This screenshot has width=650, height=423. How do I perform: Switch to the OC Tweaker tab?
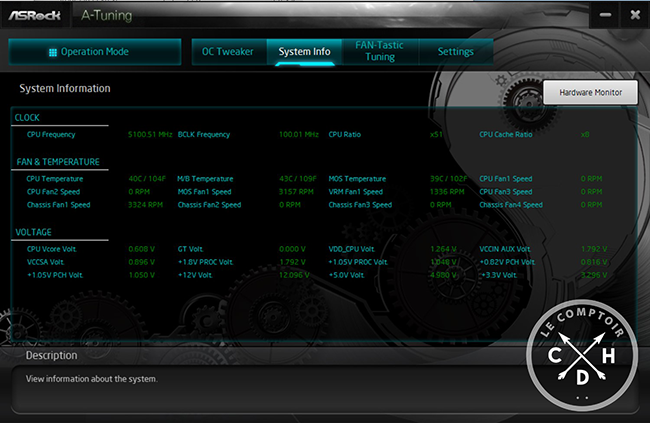(x=228, y=52)
